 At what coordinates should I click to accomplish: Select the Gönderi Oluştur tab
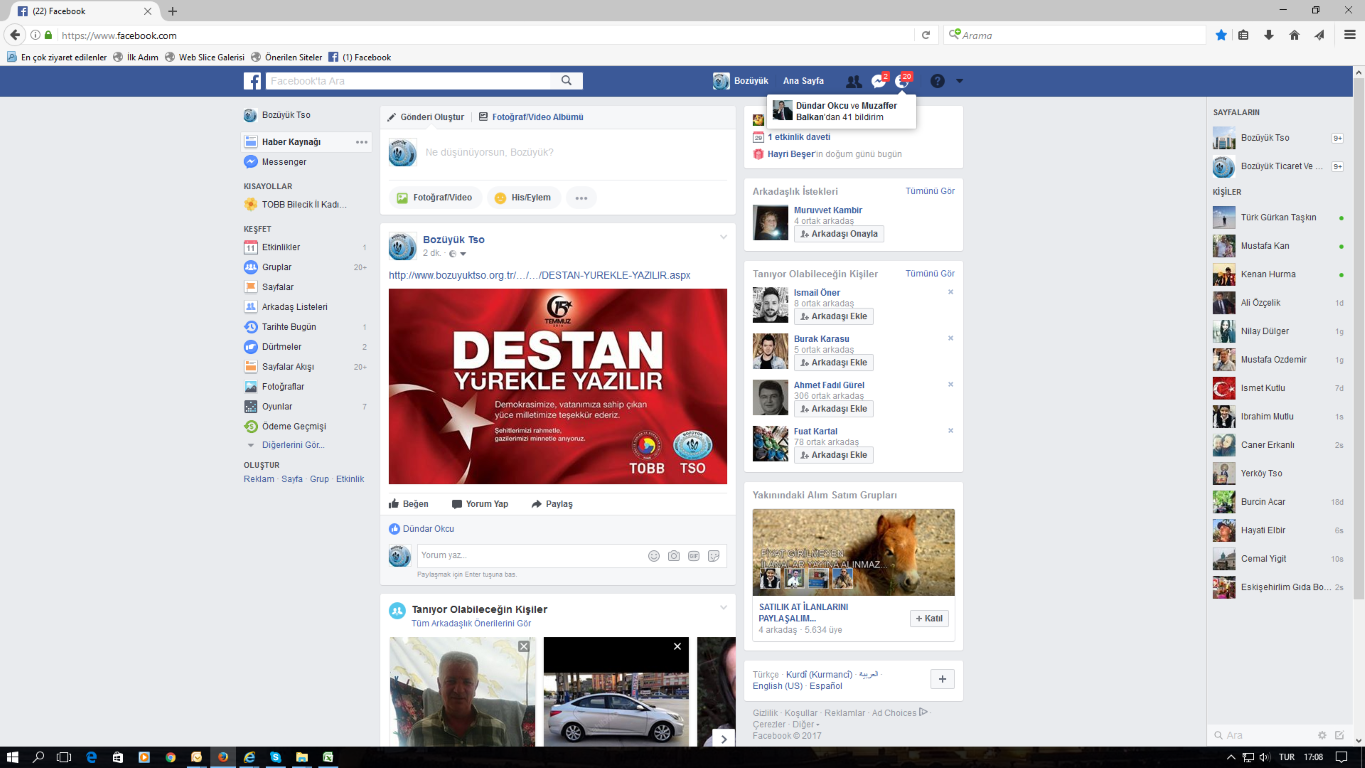426,117
